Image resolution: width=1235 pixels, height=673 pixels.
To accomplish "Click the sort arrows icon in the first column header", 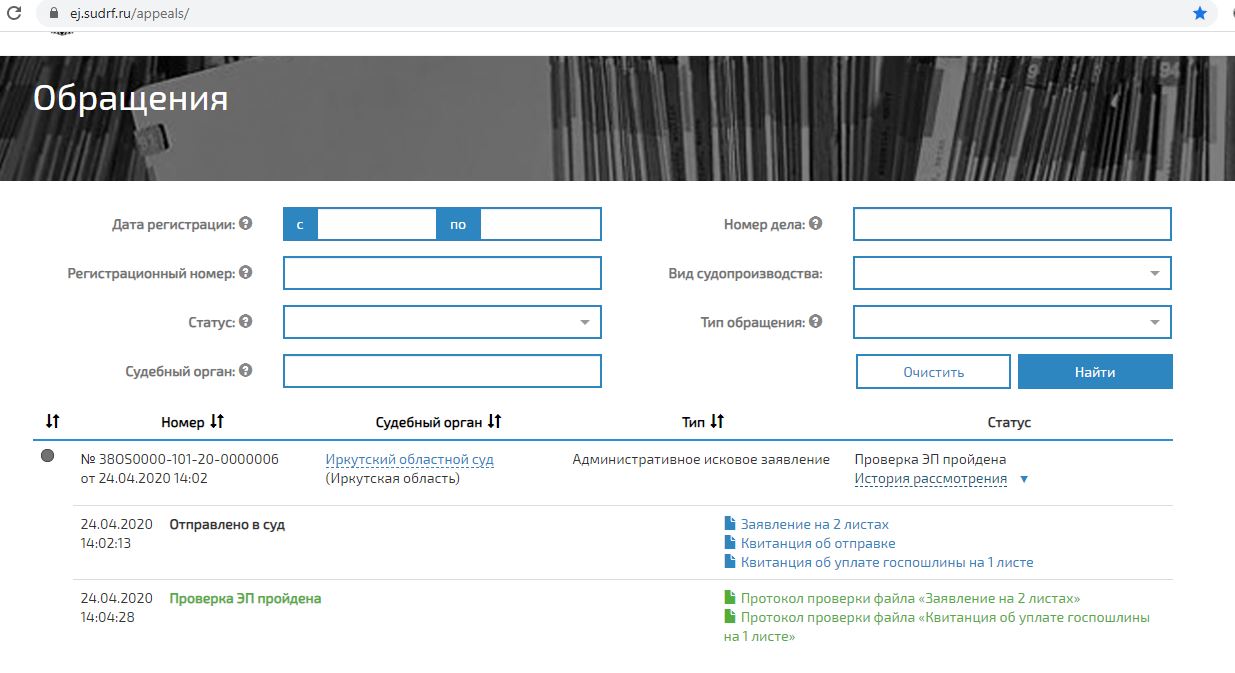I will pos(53,422).
